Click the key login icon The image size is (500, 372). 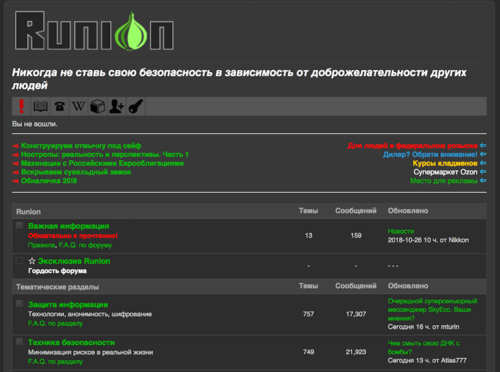click(x=136, y=106)
